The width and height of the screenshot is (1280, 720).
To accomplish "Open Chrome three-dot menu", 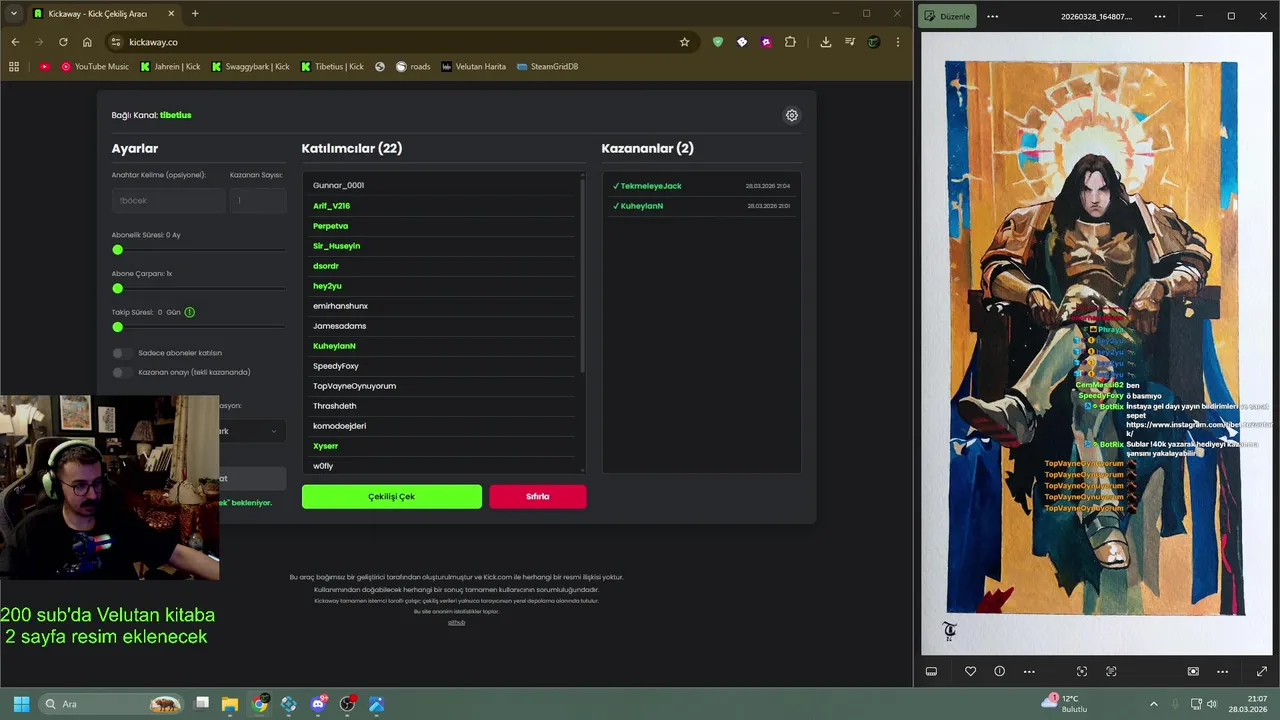I will (x=898, y=42).
